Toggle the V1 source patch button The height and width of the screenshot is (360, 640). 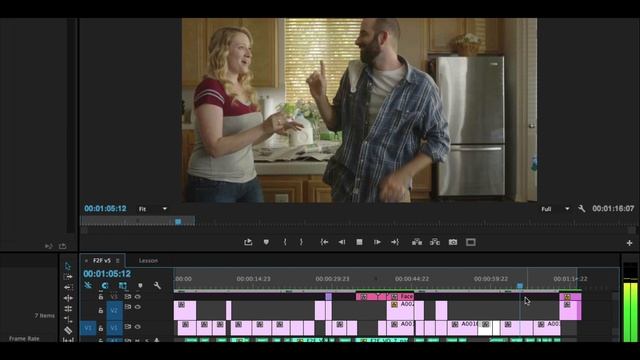pos(88,328)
